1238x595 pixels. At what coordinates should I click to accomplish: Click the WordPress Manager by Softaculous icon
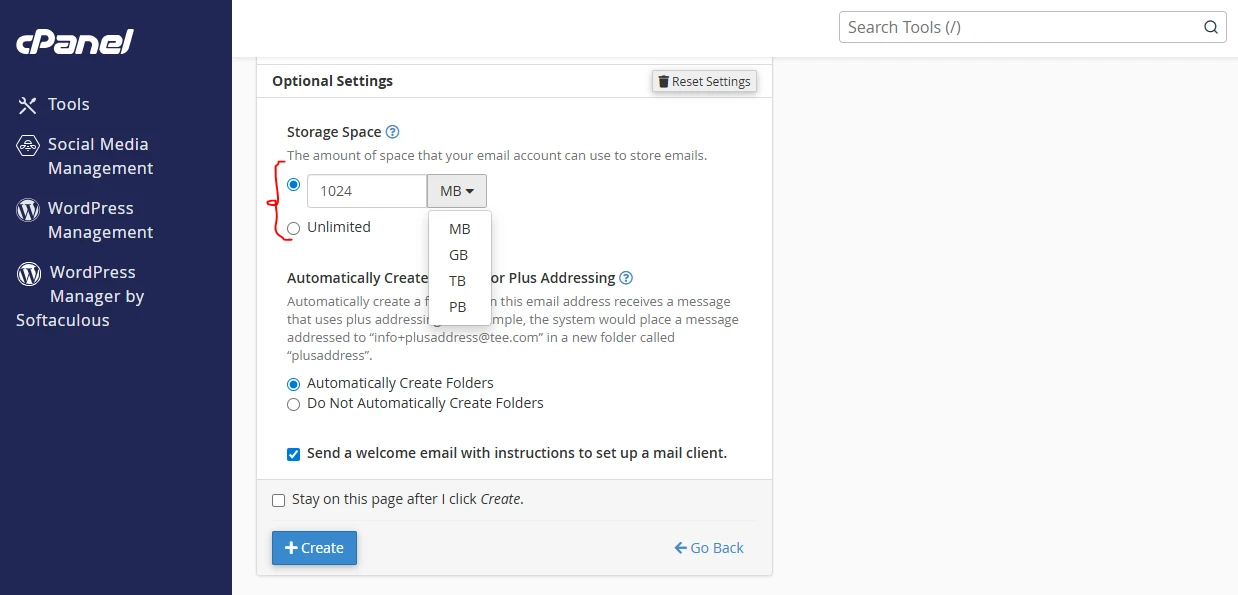[28, 273]
